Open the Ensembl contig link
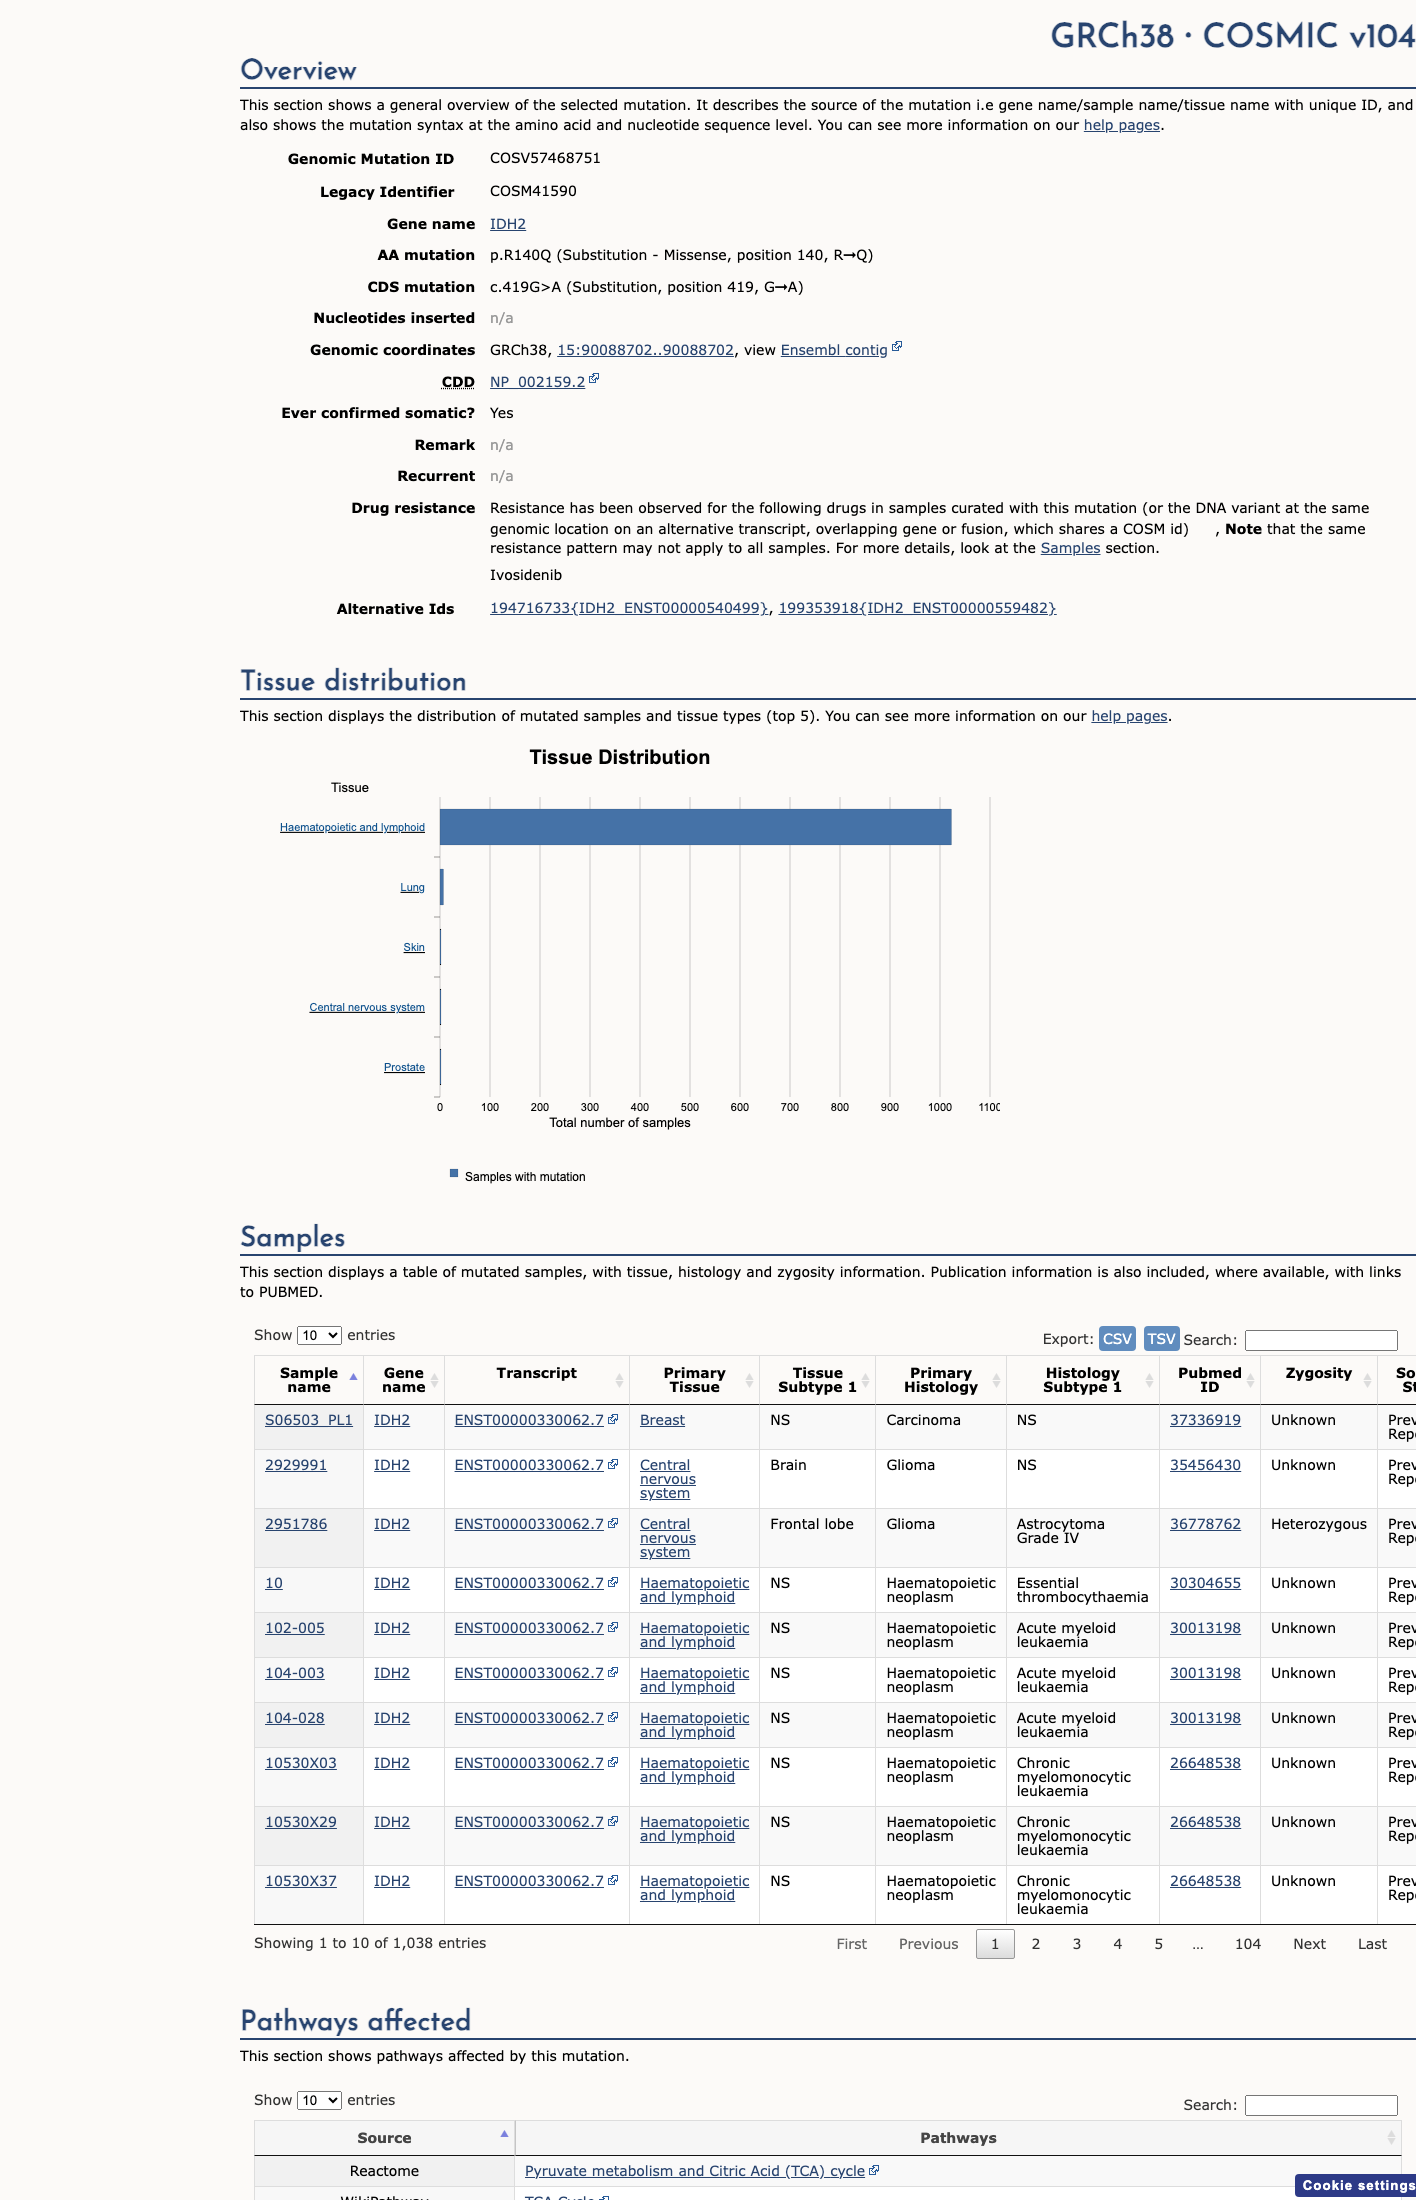 (x=834, y=350)
